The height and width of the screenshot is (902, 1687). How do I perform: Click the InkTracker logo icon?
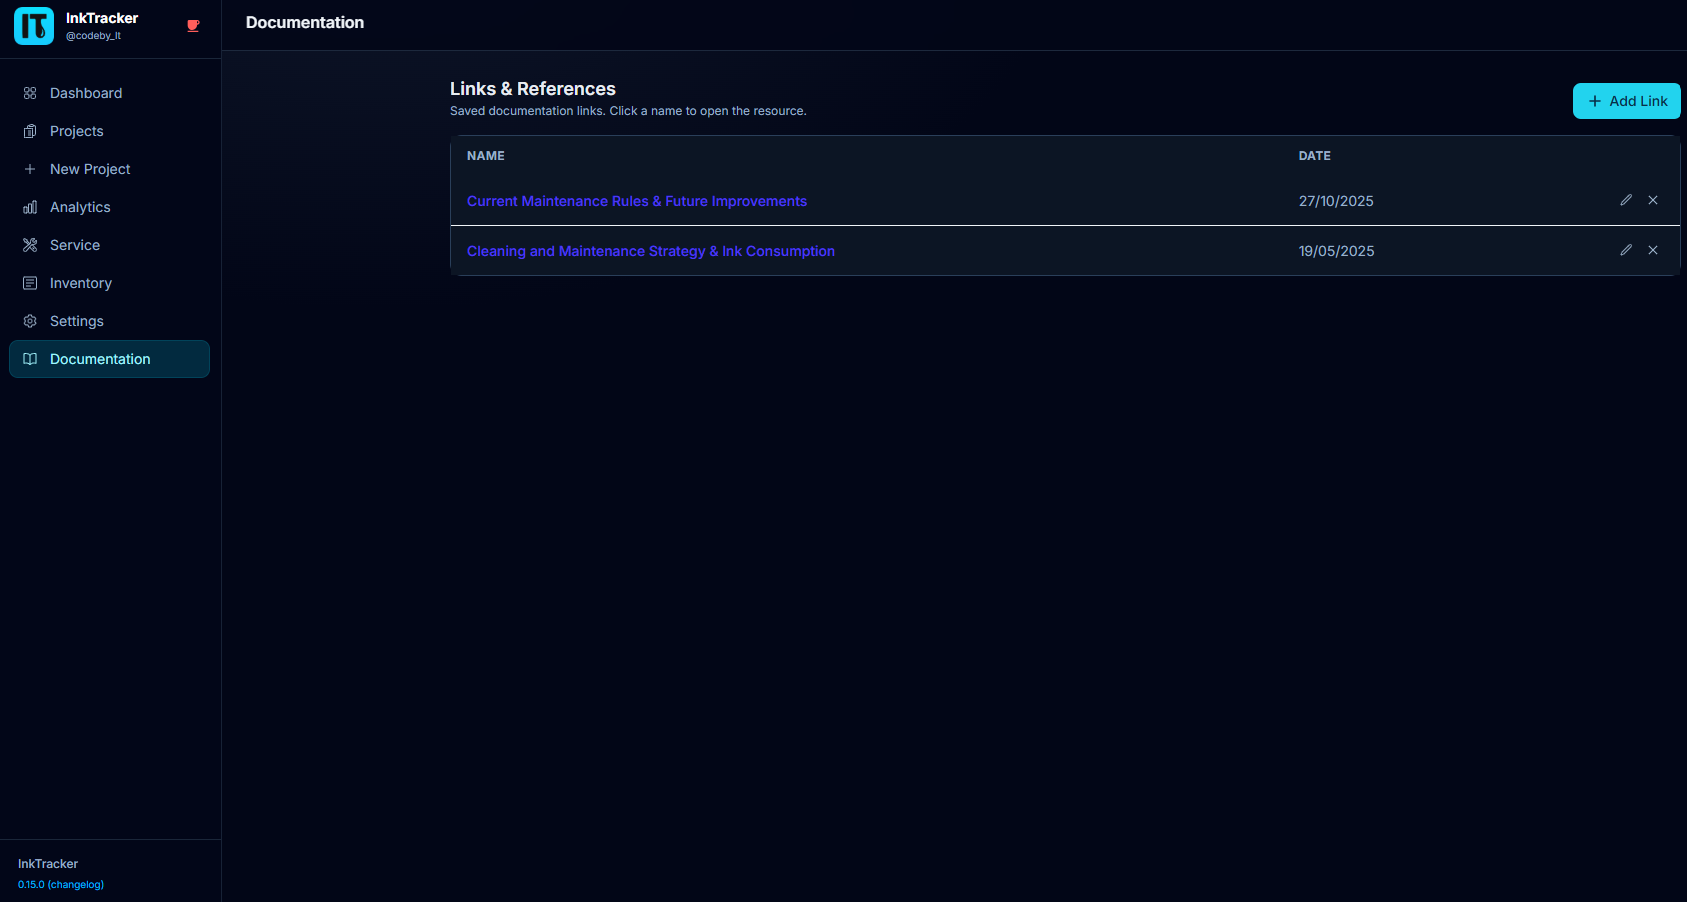click(34, 26)
